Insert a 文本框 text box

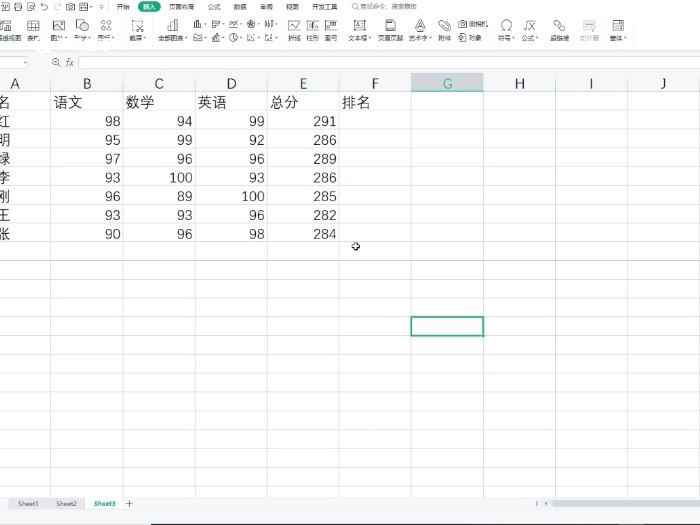[359, 30]
